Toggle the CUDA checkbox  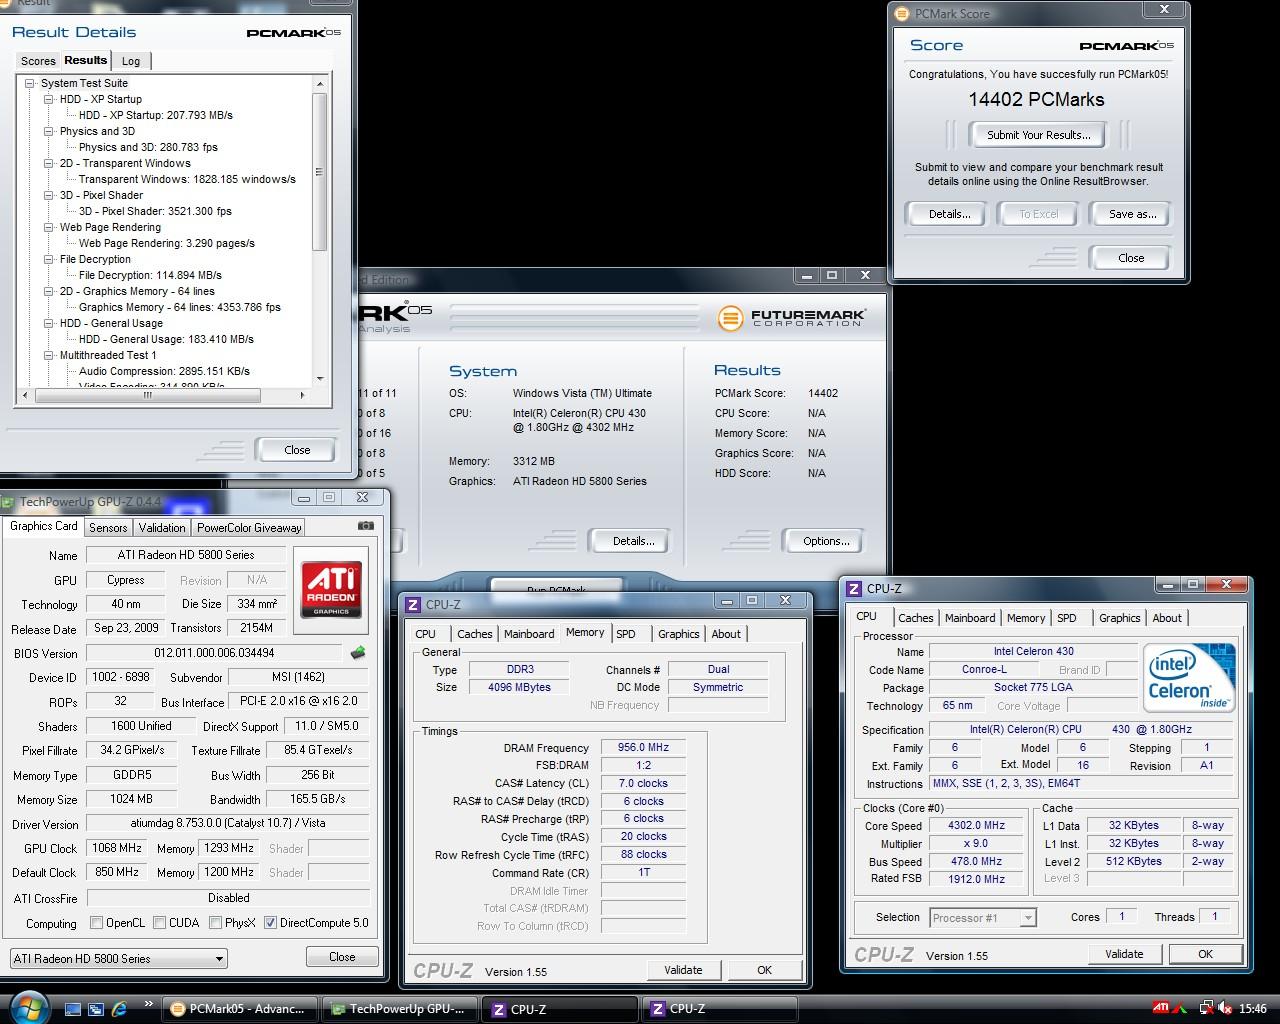159,922
